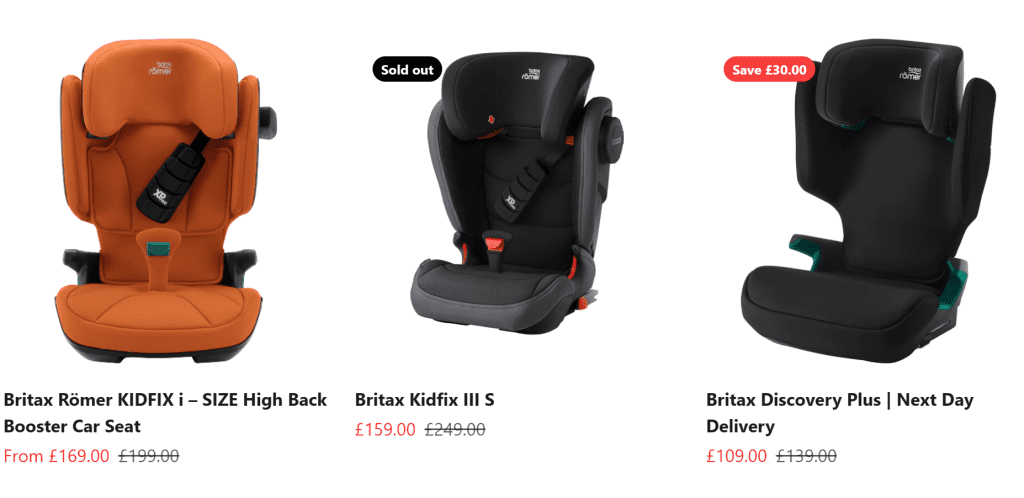
Task: Click the black Sold out badge
Action: click(x=408, y=70)
